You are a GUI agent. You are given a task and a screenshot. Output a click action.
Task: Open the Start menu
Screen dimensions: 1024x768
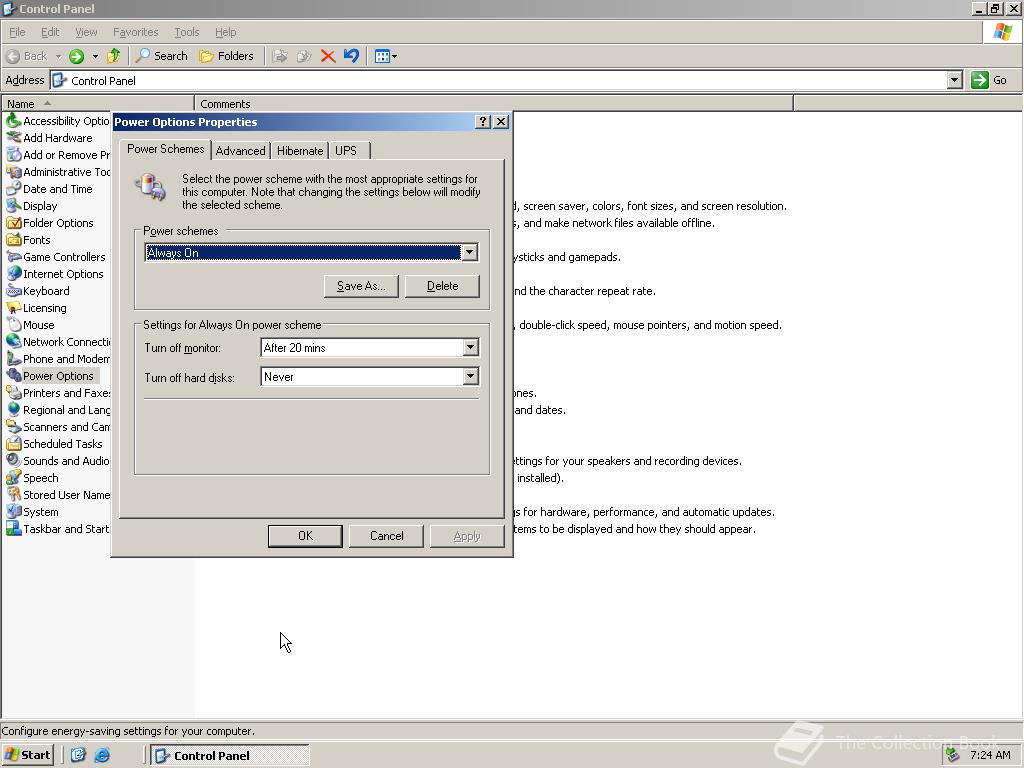coord(27,755)
